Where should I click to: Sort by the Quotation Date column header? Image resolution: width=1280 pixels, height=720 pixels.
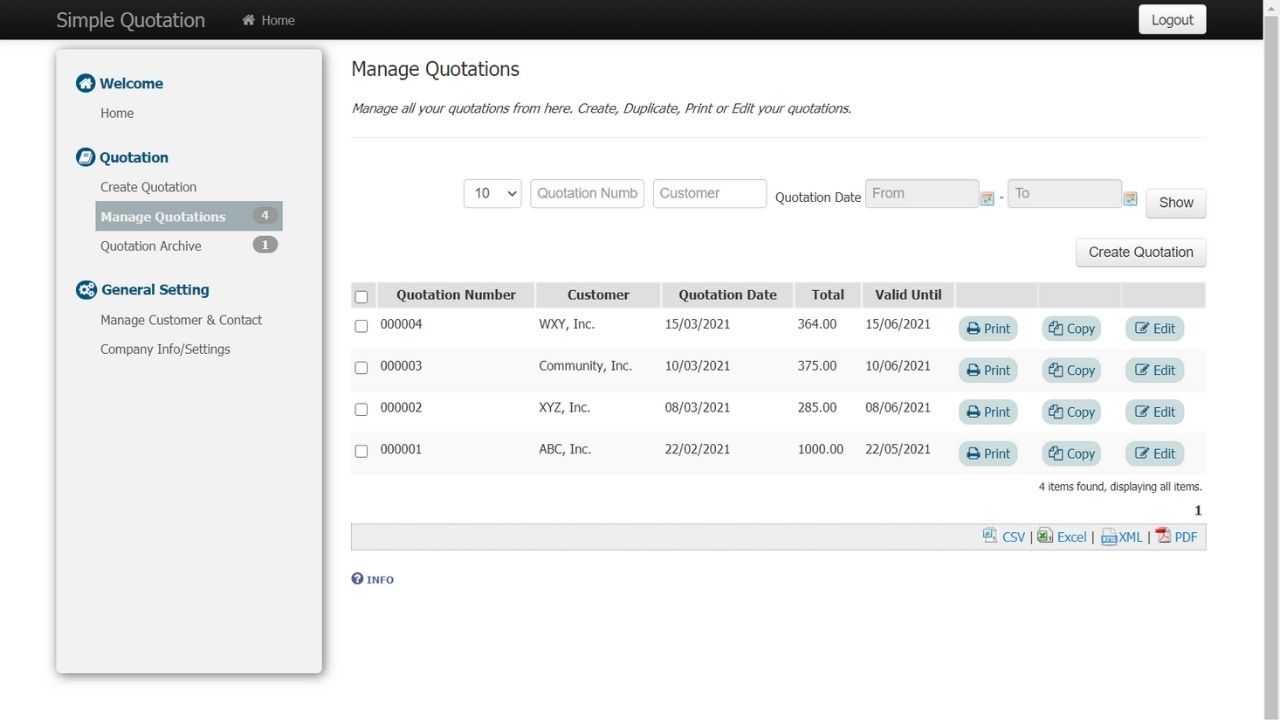click(727, 295)
